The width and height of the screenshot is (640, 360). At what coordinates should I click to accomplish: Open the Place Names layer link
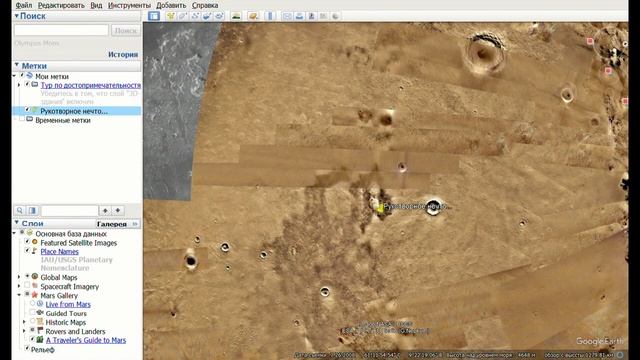60,251
